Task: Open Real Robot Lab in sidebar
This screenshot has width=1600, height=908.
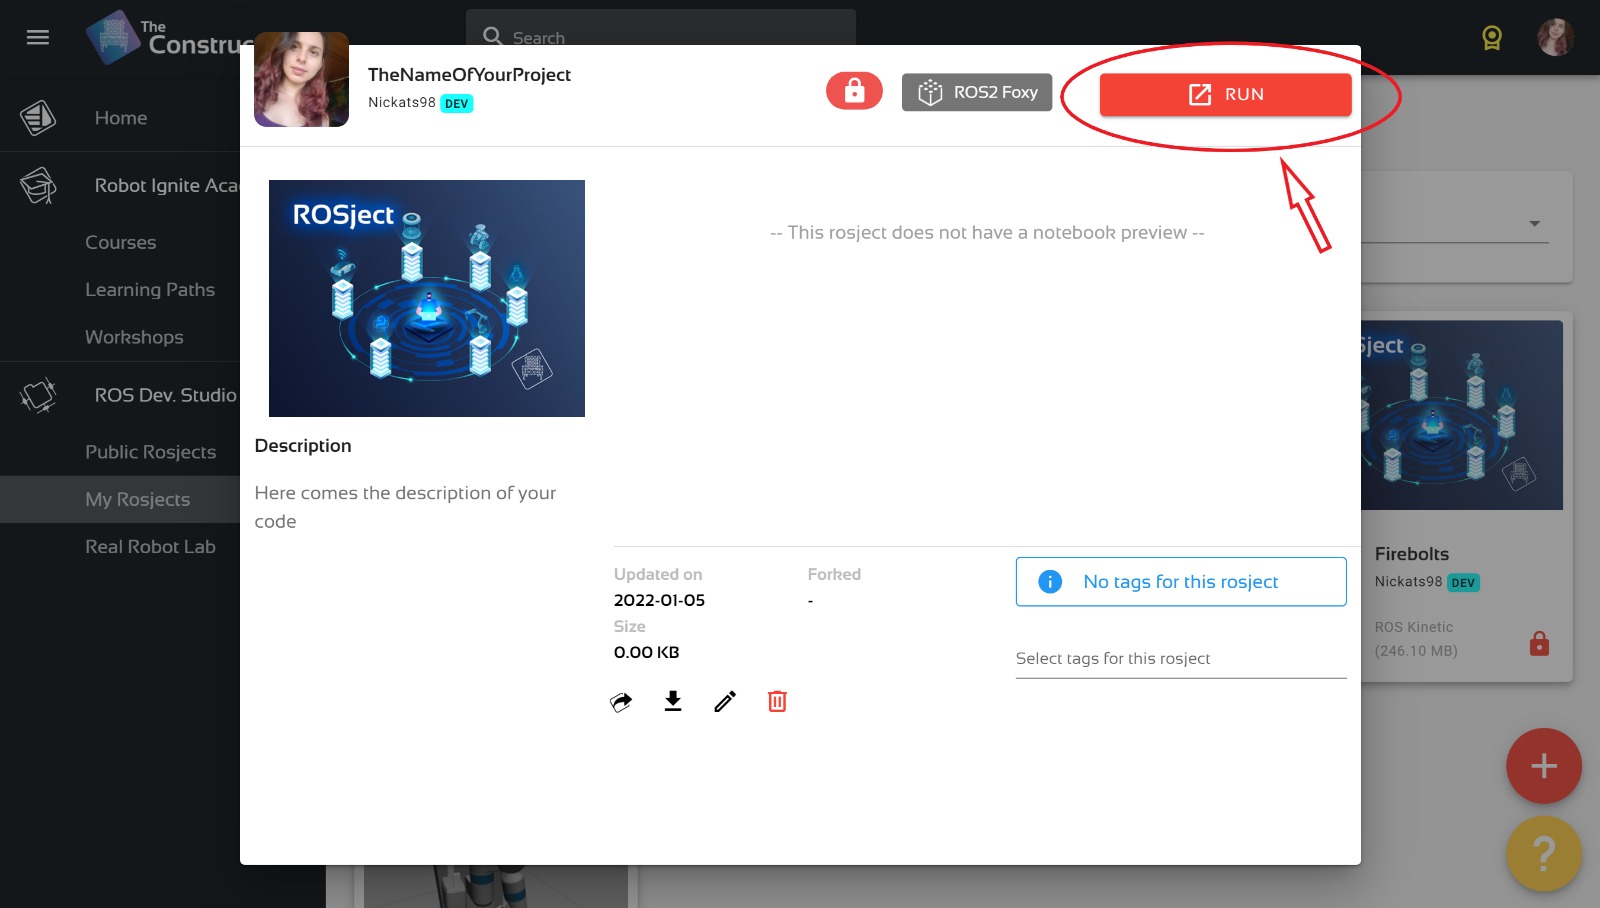Action: 150,547
